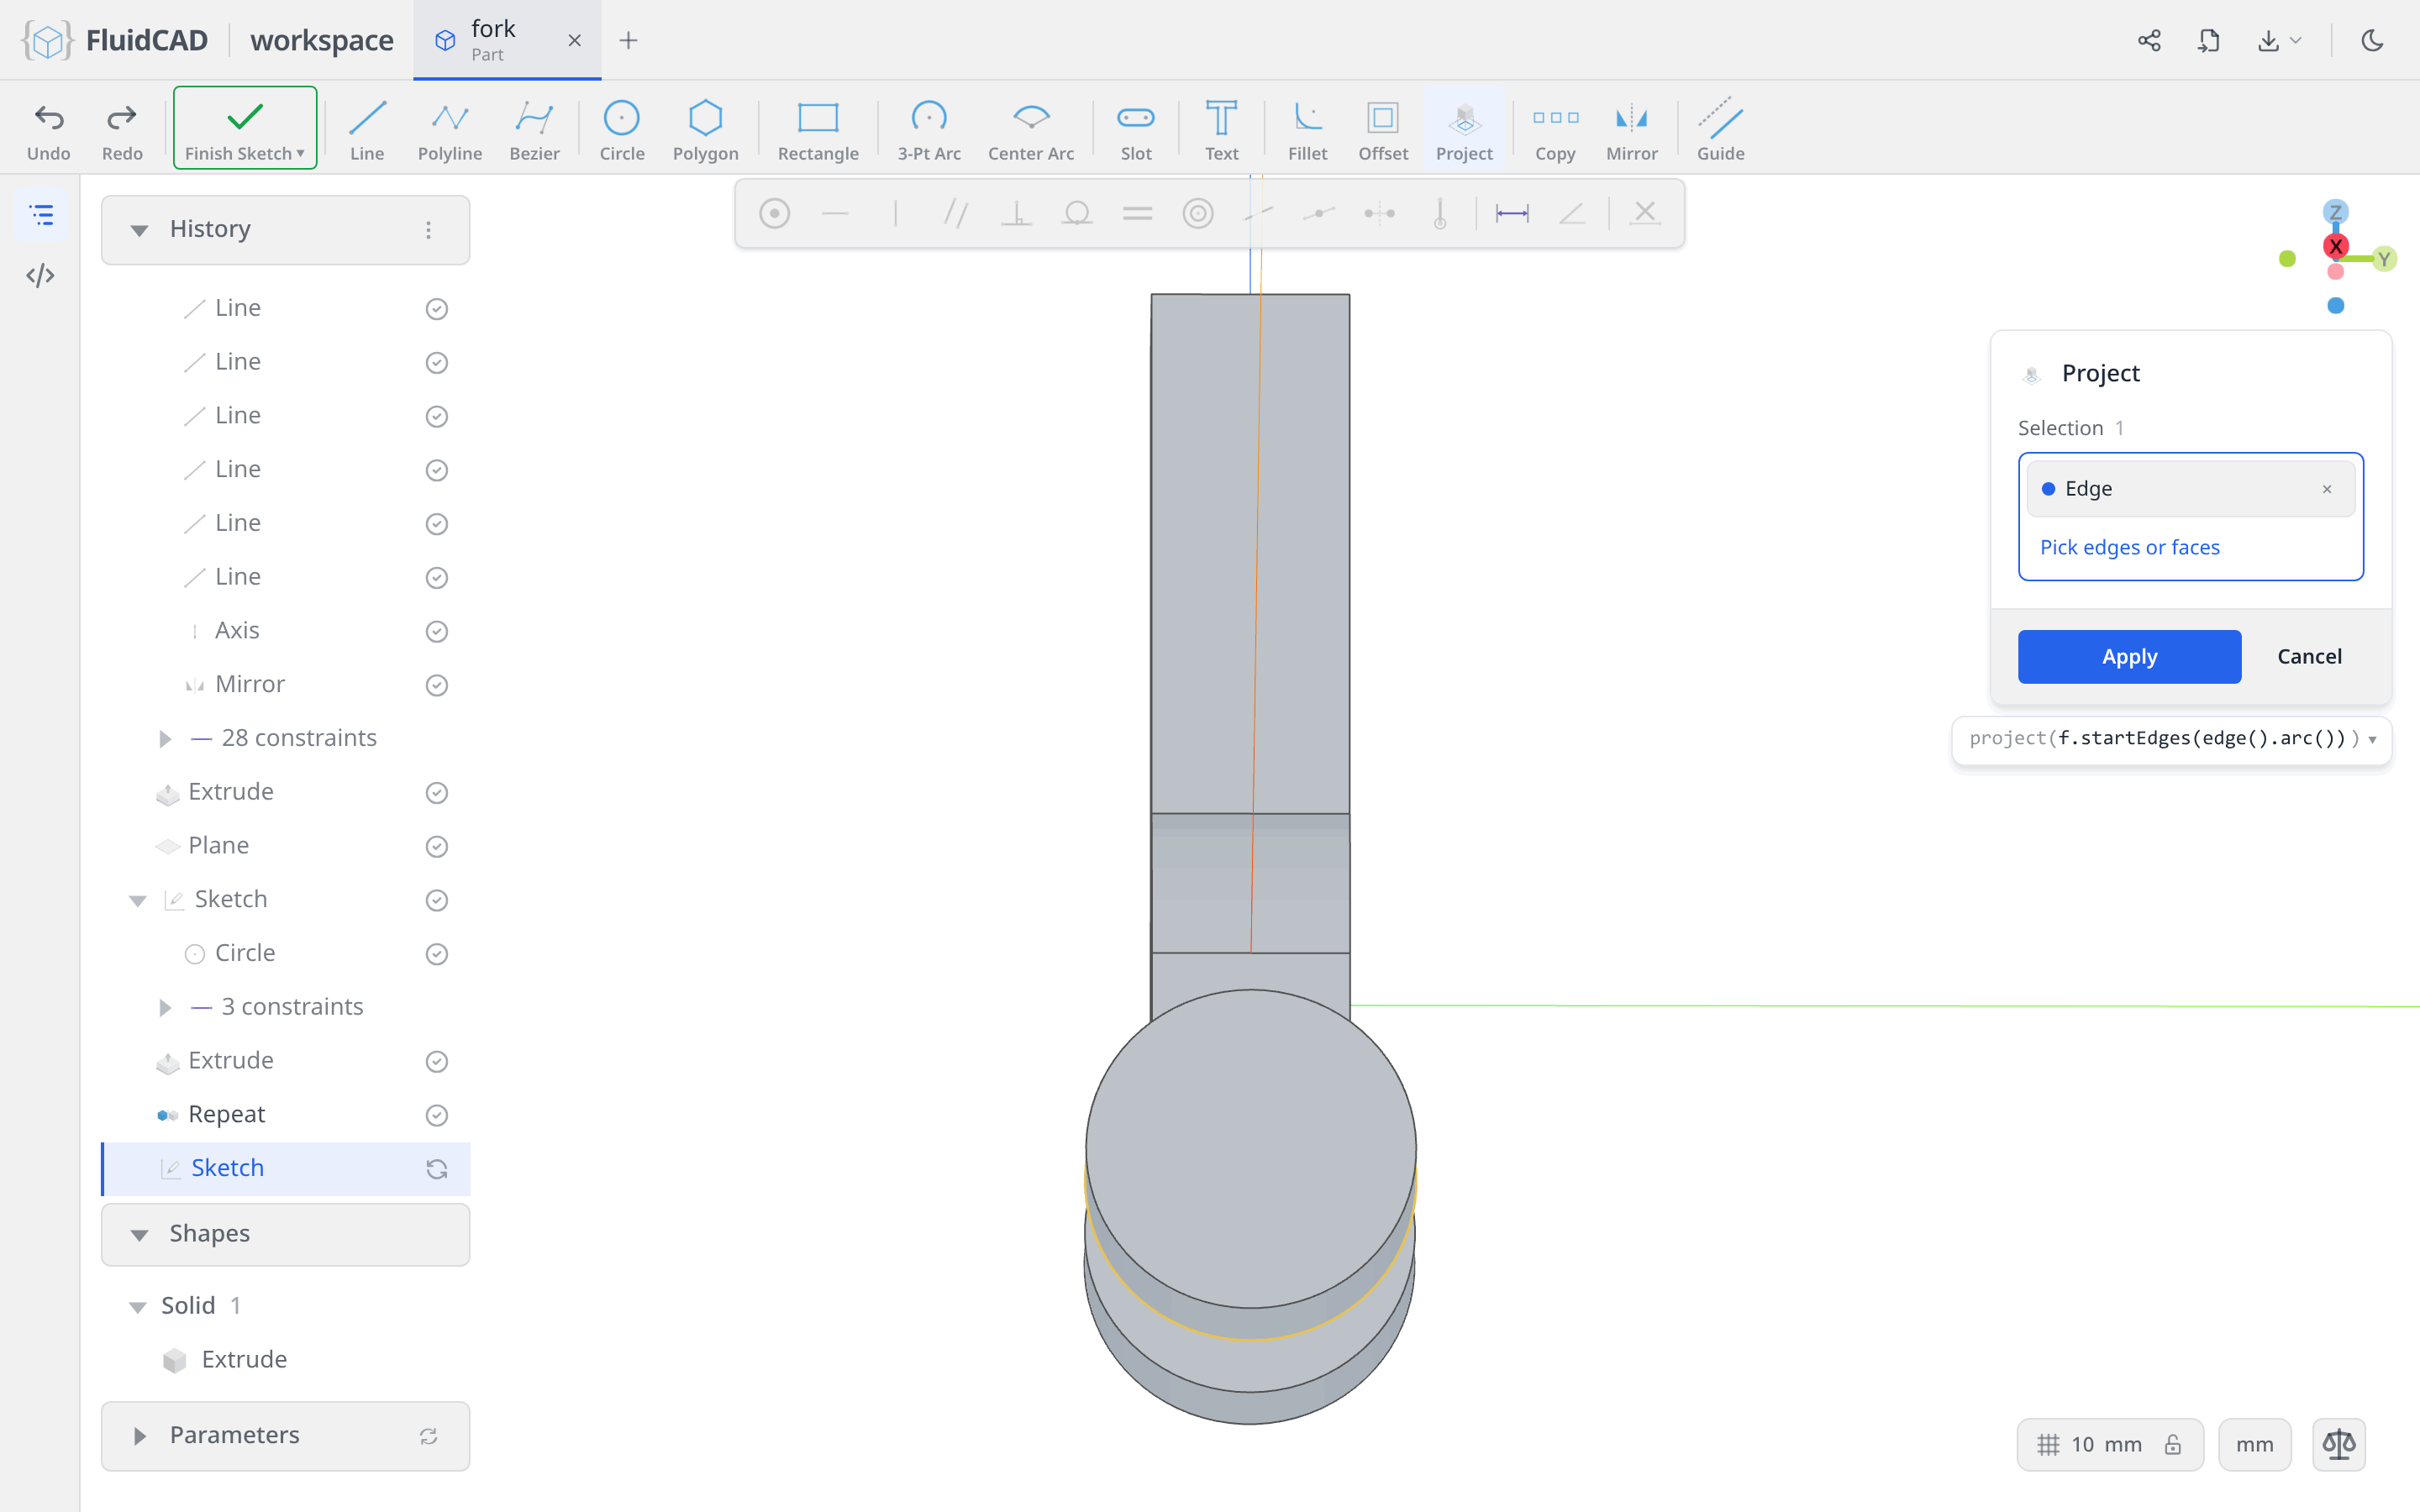Image resolution: width=2420 pixels, height=1512 pixels.
Task: Select the Polyline tool
Action: tap(450, 129)
